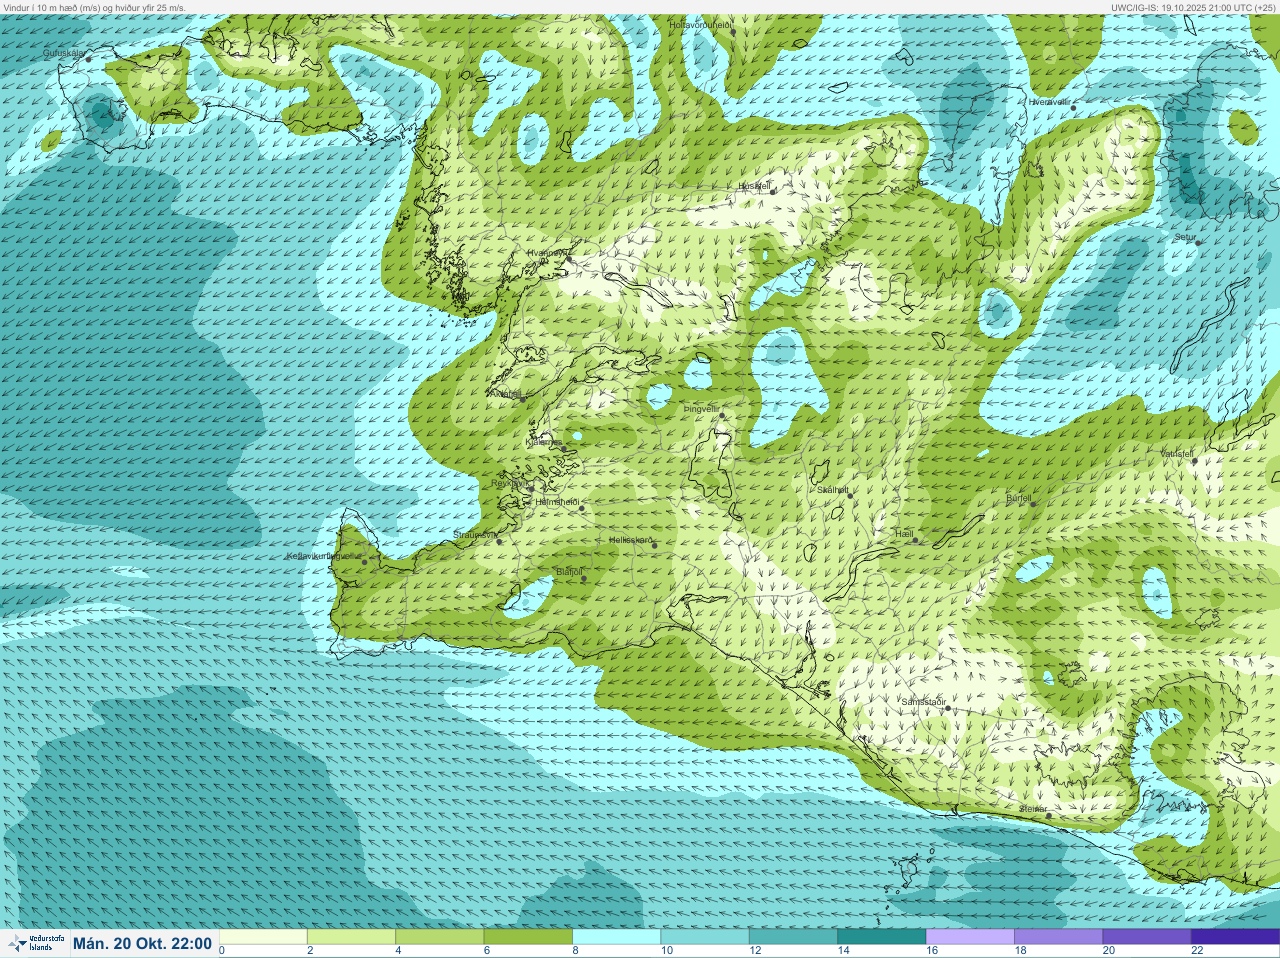Select the 10–12 m/s turquoise legend swatch
Viewport: 1280px width, 958px height.
(x=705, y=937)
